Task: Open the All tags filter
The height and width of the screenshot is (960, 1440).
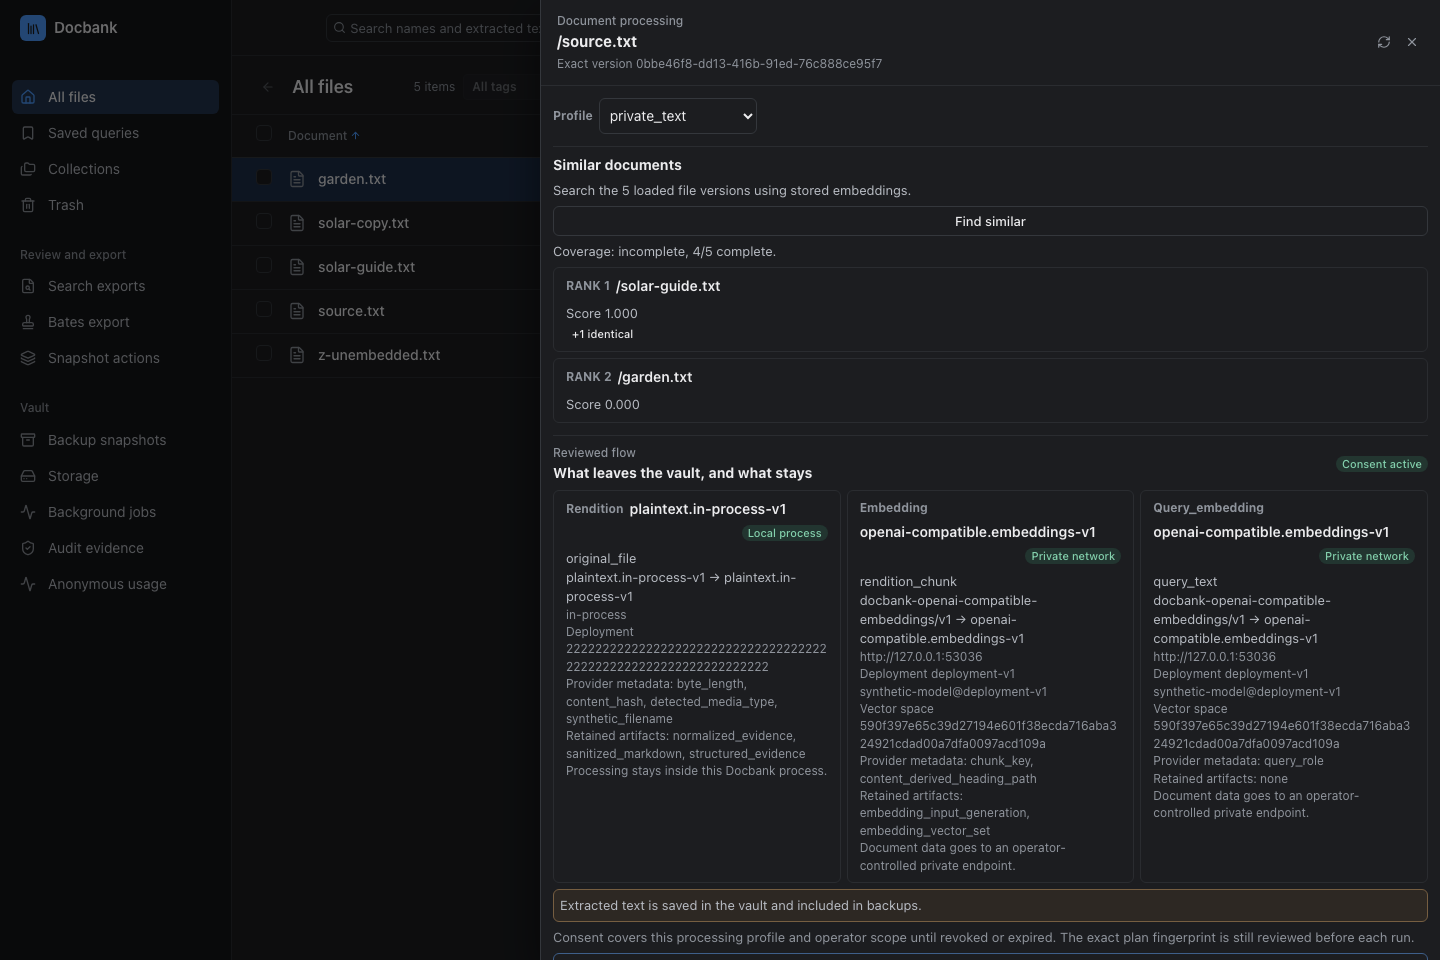Action: point(494,87)
